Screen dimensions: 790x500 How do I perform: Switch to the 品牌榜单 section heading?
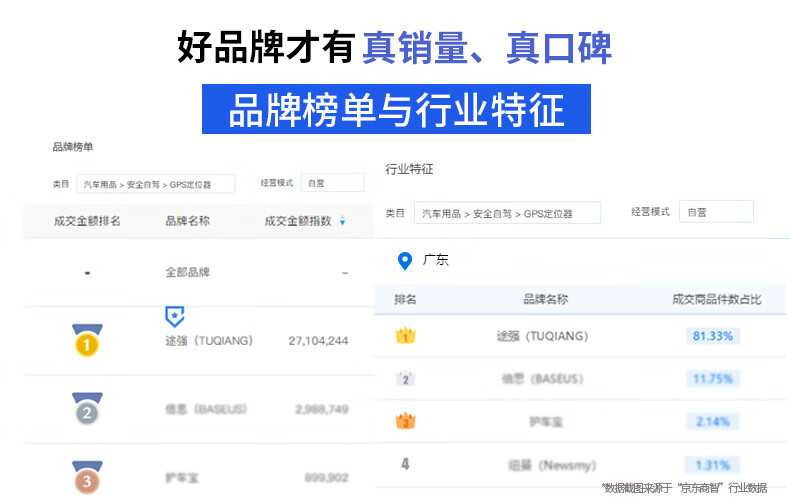point(73,147)
